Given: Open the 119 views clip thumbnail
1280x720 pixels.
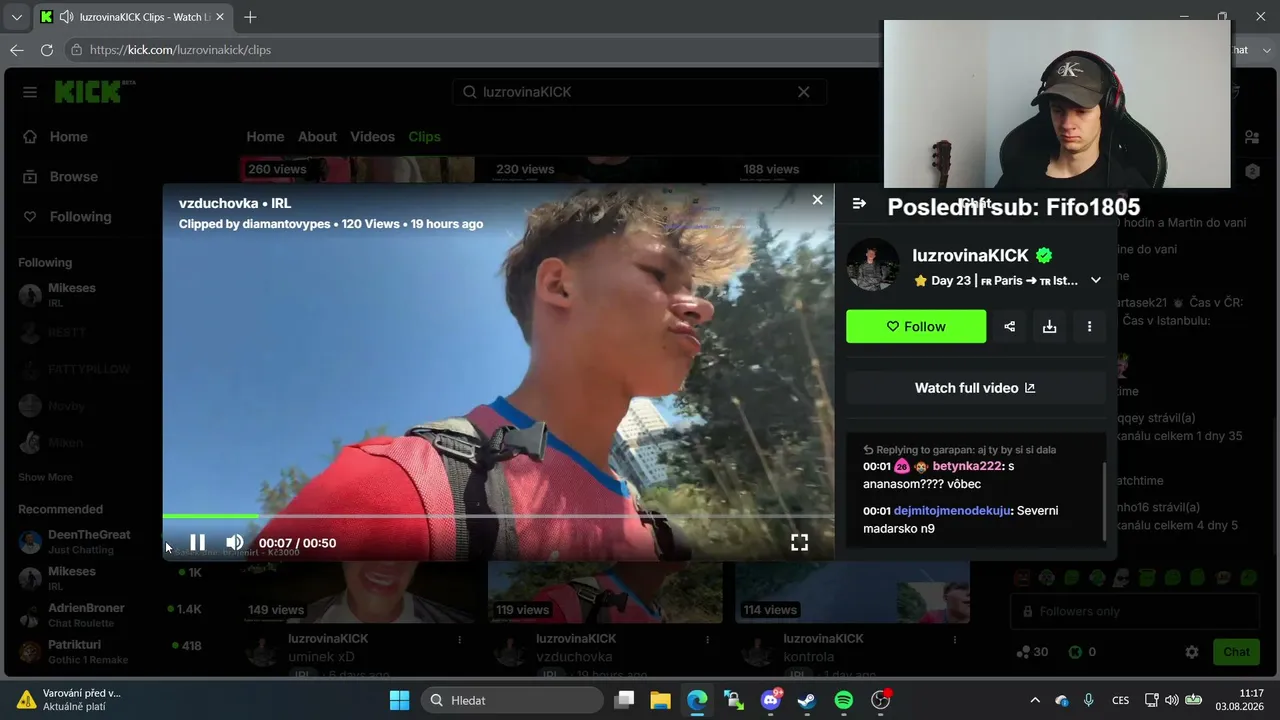Looking at the screenshot, I should coord(605,592).
